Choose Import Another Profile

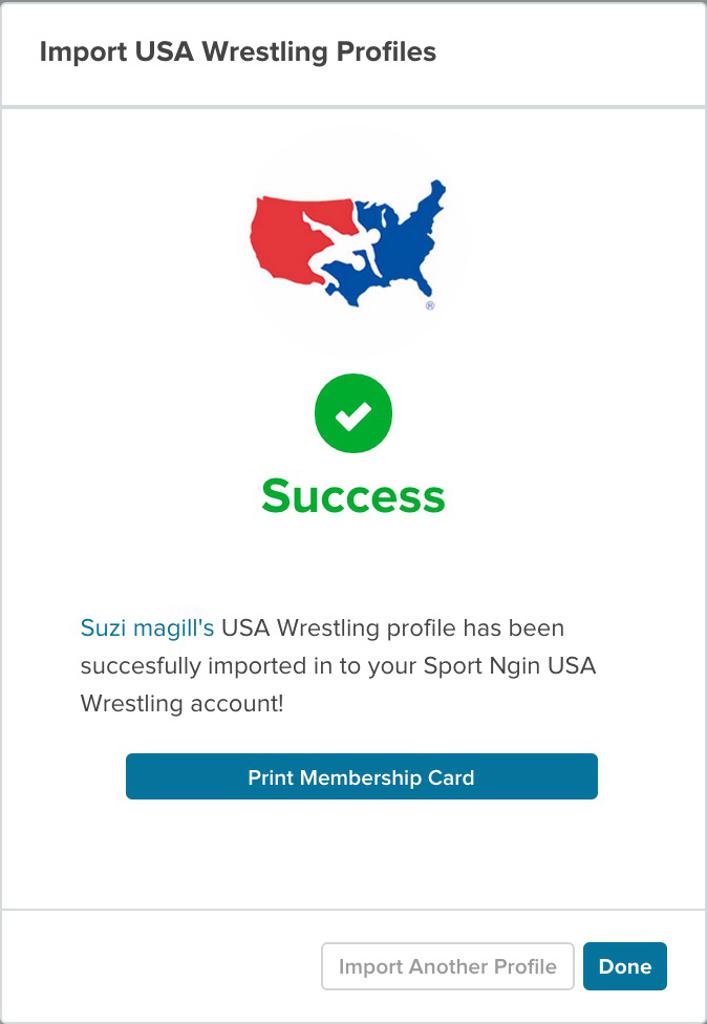point(447,967)
